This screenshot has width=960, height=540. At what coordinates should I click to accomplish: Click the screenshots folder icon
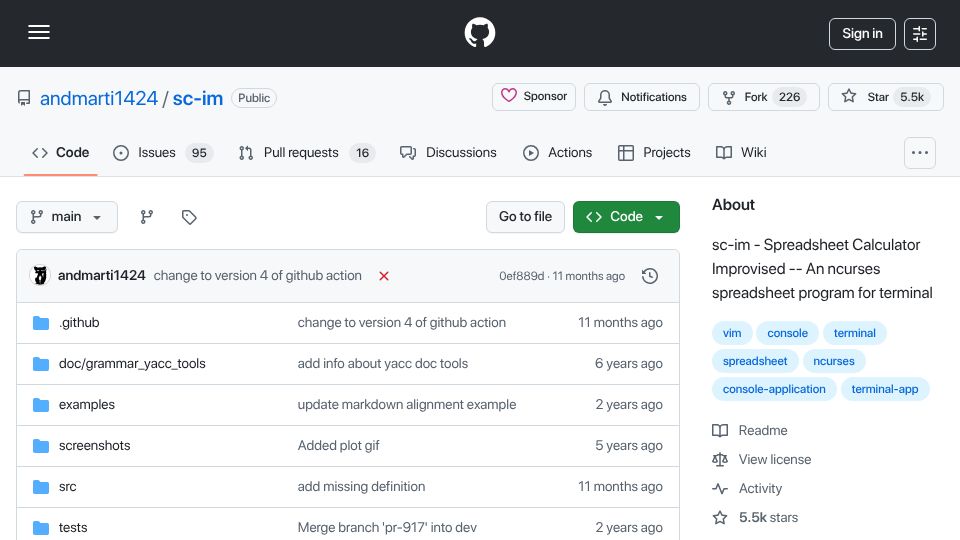(x=41, y=446)
